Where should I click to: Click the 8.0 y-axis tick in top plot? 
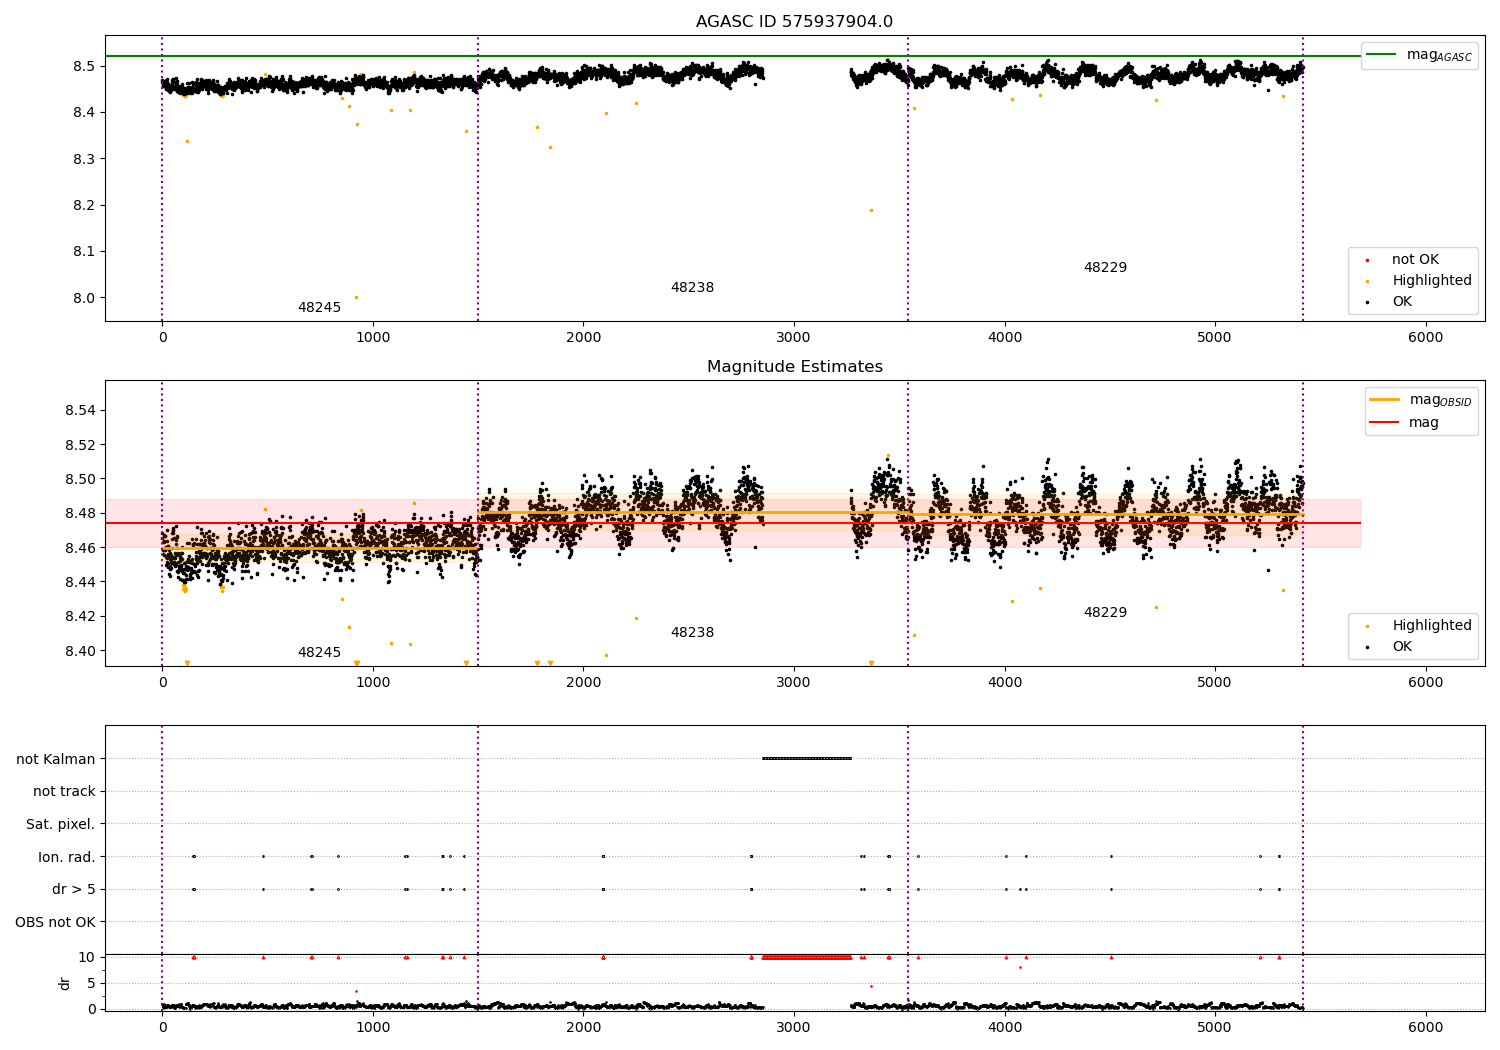point(84,298)
